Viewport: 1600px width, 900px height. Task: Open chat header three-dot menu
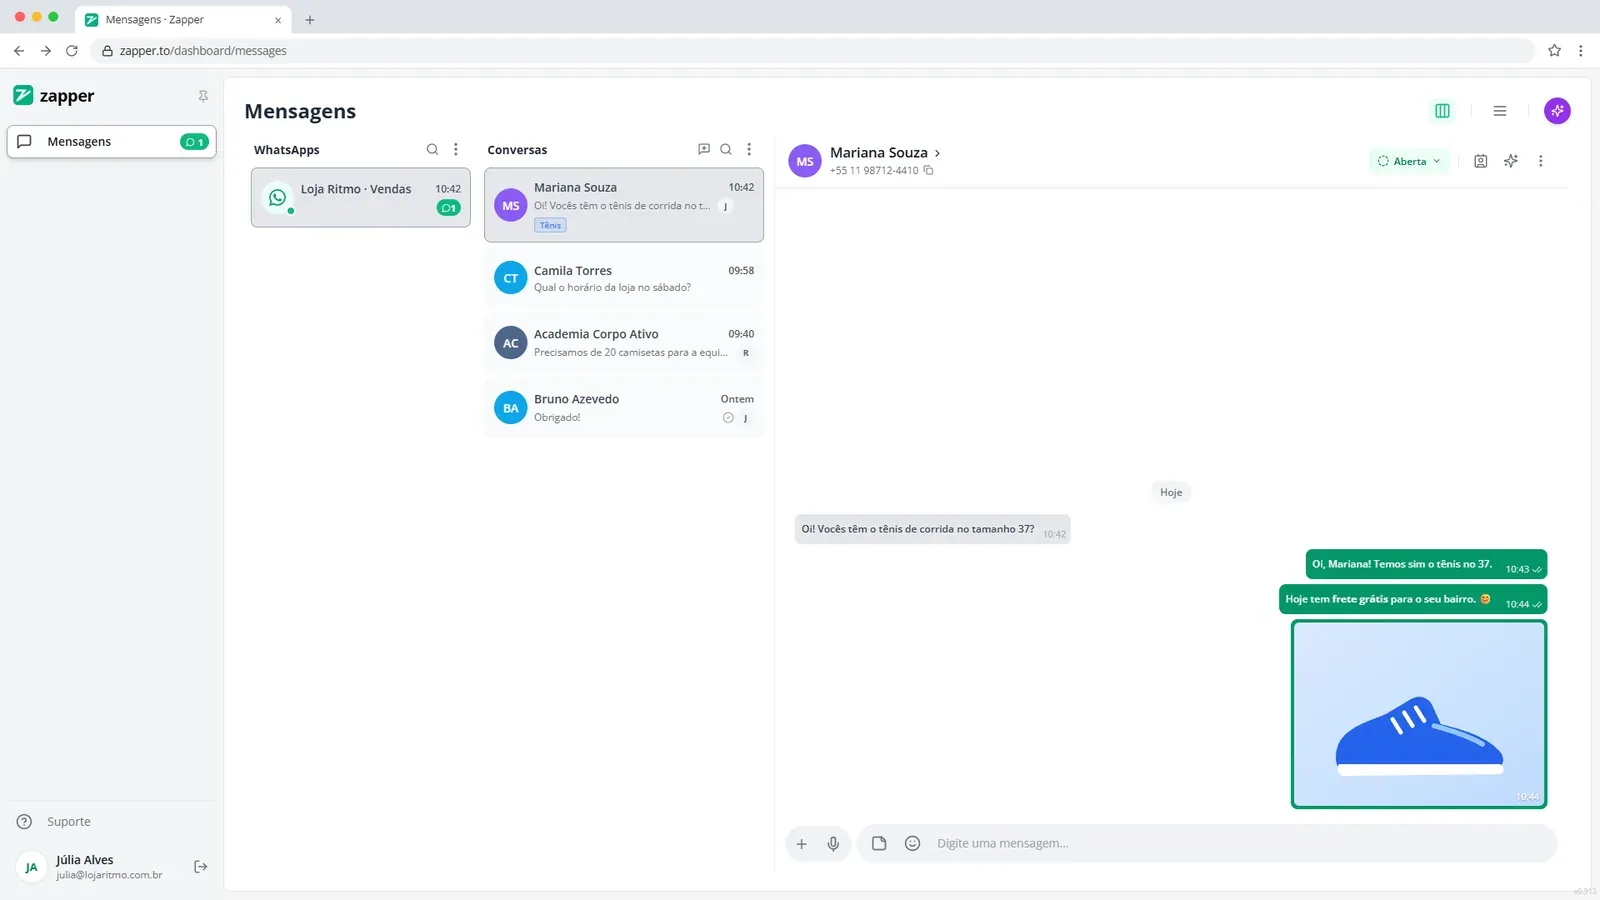click(1541, 161)
